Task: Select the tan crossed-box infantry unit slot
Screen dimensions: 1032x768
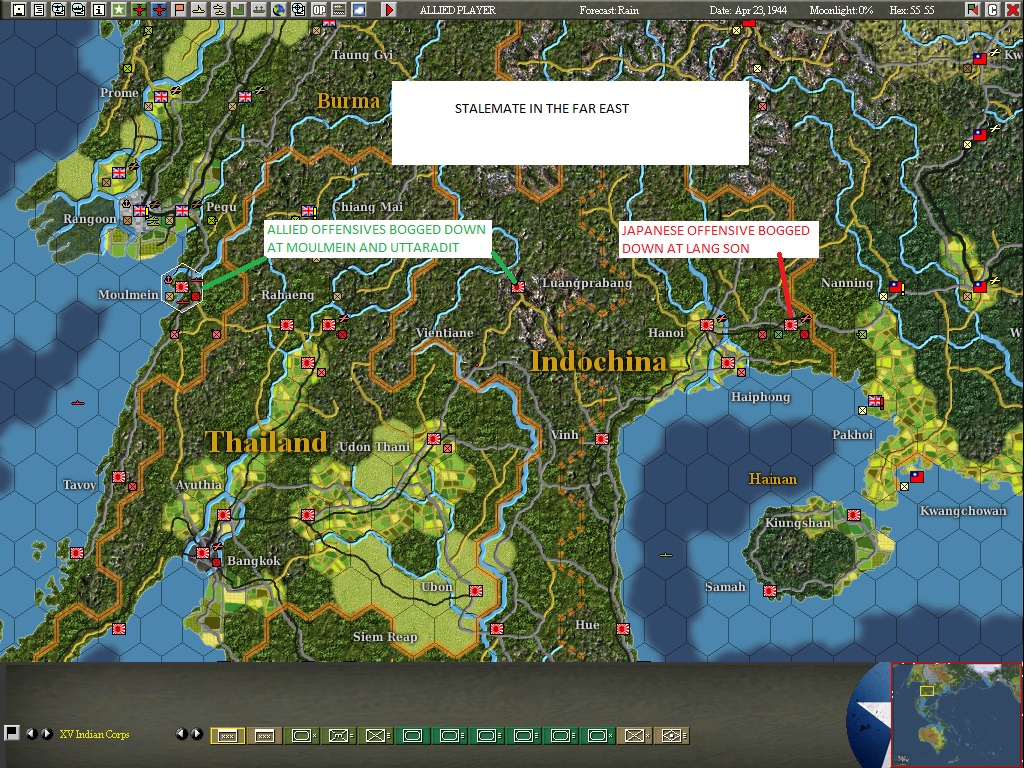Action: click(634, 735)
